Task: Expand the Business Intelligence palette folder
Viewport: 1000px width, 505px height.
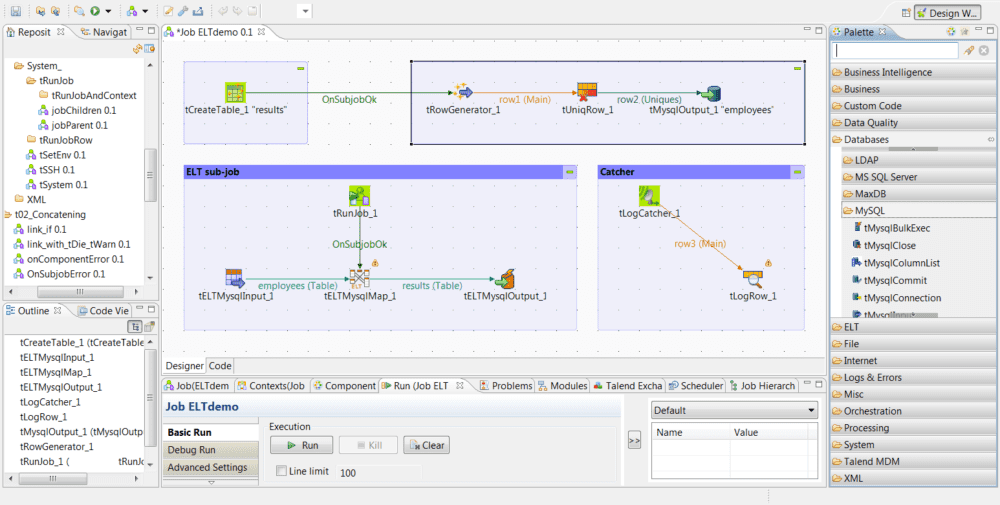Action: tap(887, 72)
